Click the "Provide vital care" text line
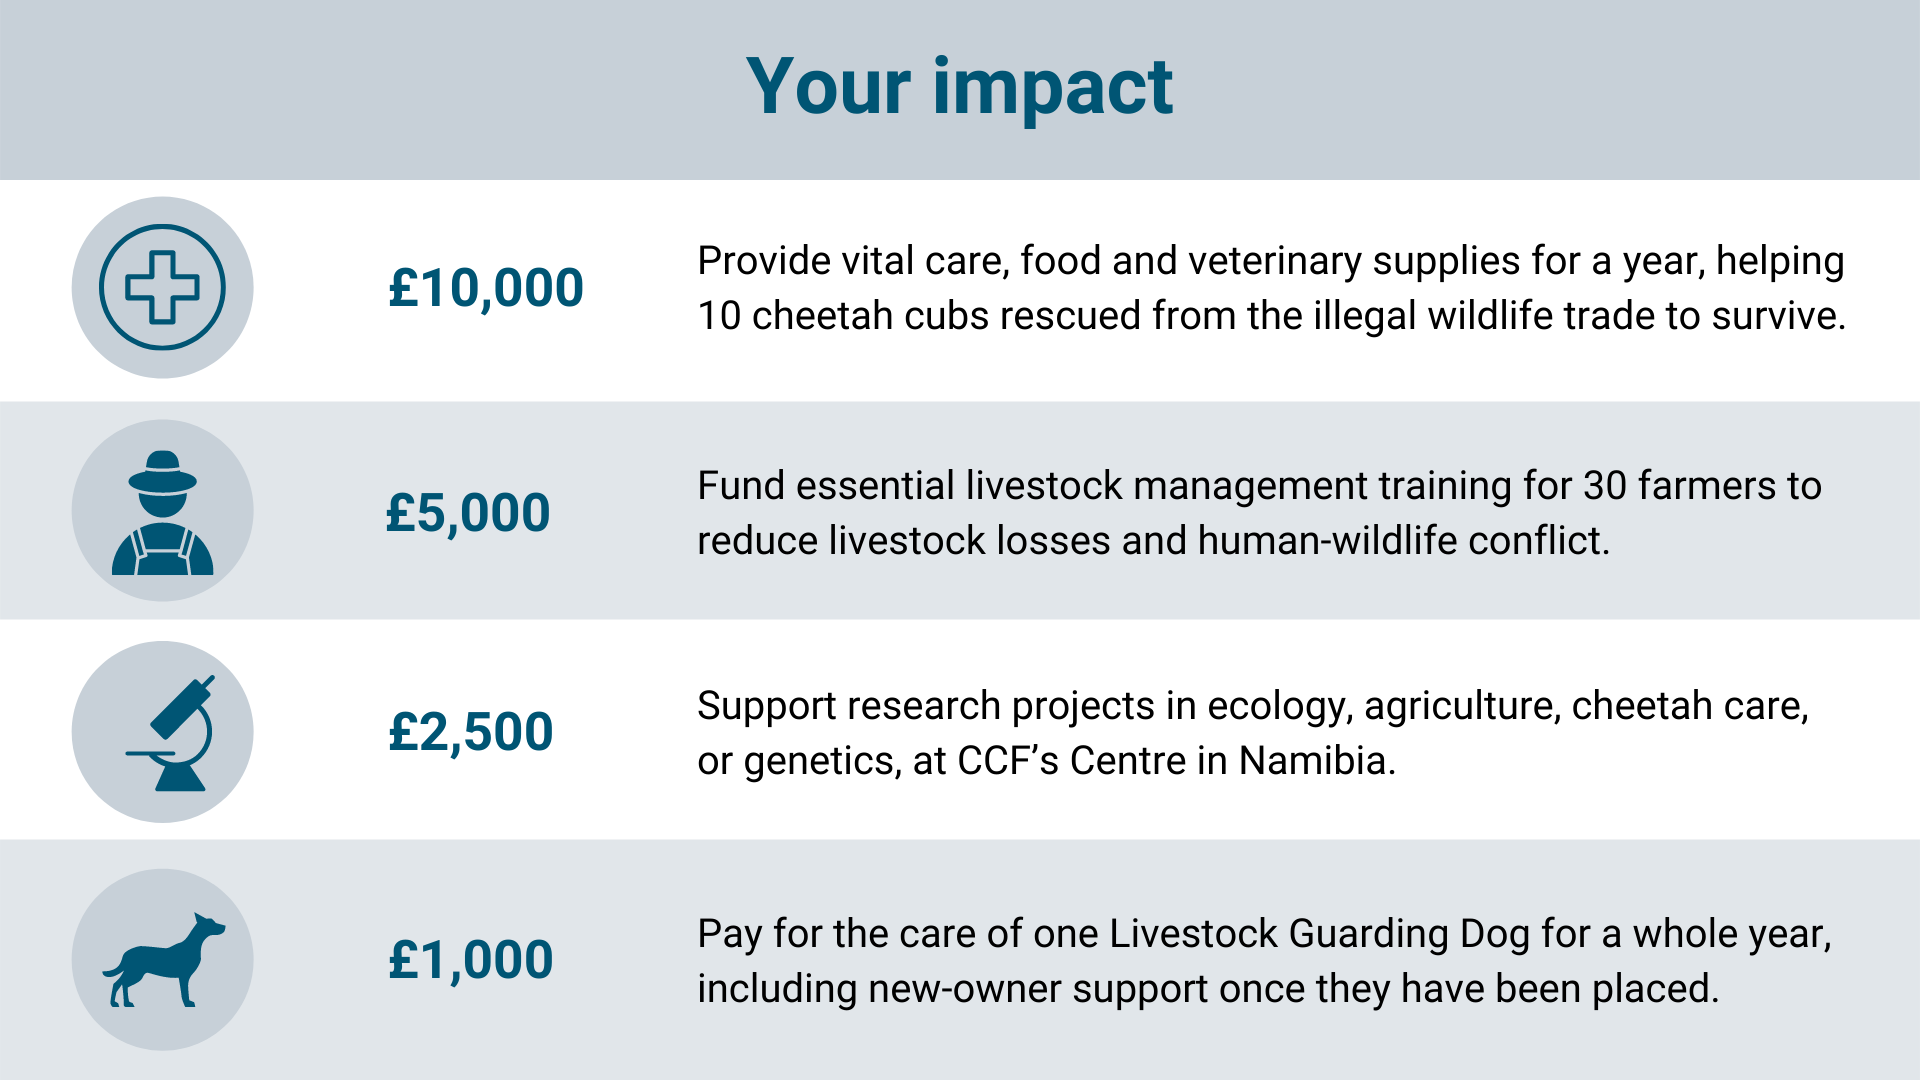Viewport: 1920px width, 1080px height. click(1270, 261)
